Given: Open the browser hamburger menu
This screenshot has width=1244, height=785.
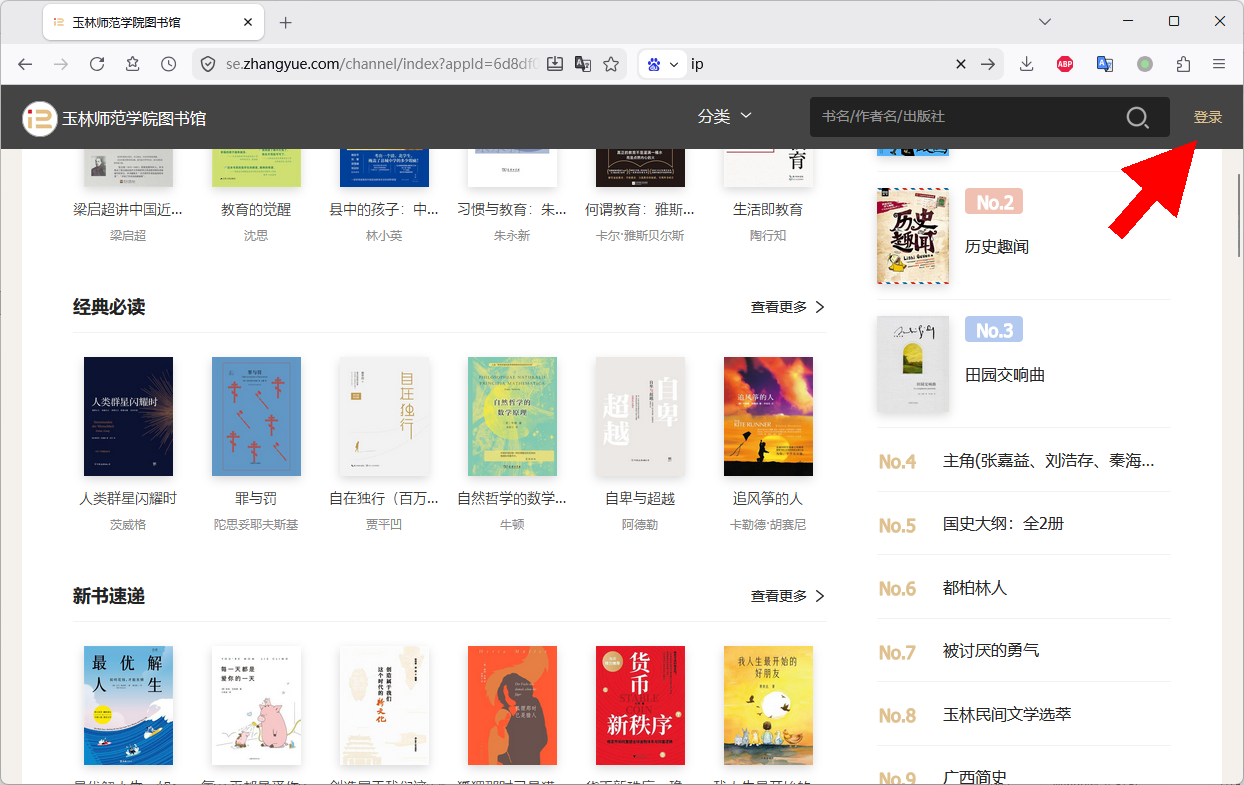Looking at the screenshot, I should 1219,64.
